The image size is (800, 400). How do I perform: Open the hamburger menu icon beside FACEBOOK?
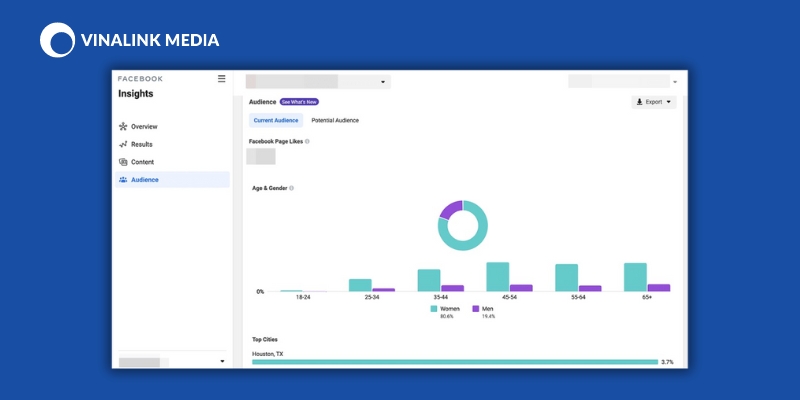(x=221, y=79)
